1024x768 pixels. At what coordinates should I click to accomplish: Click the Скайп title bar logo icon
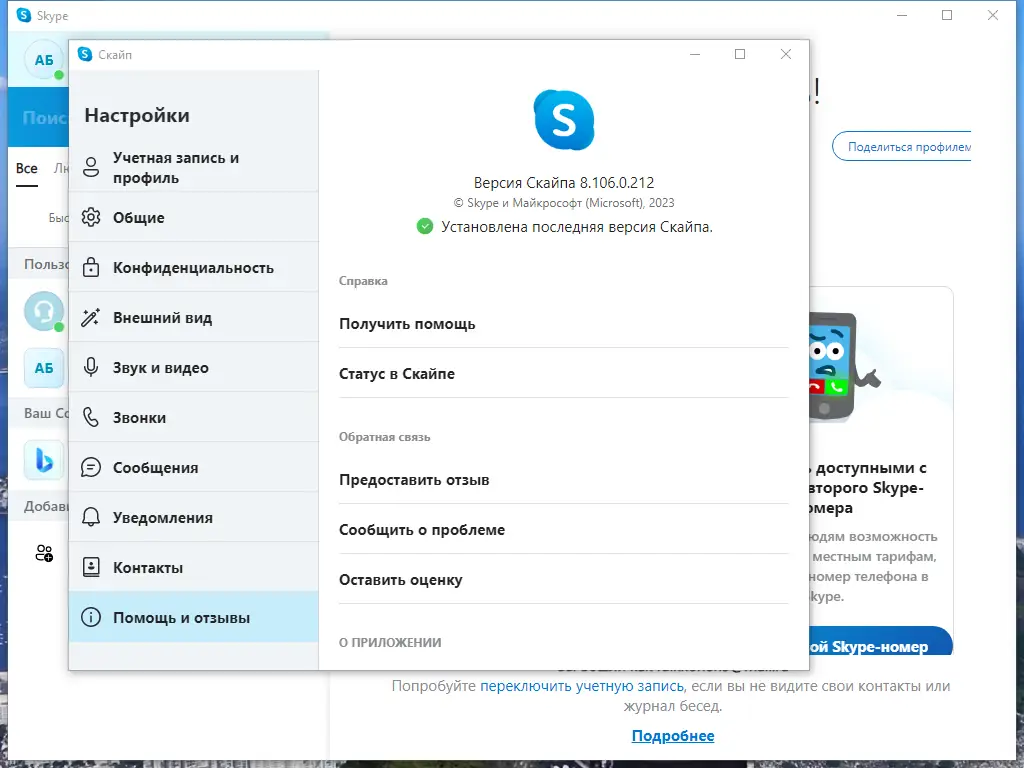click(x=85, y=54)
